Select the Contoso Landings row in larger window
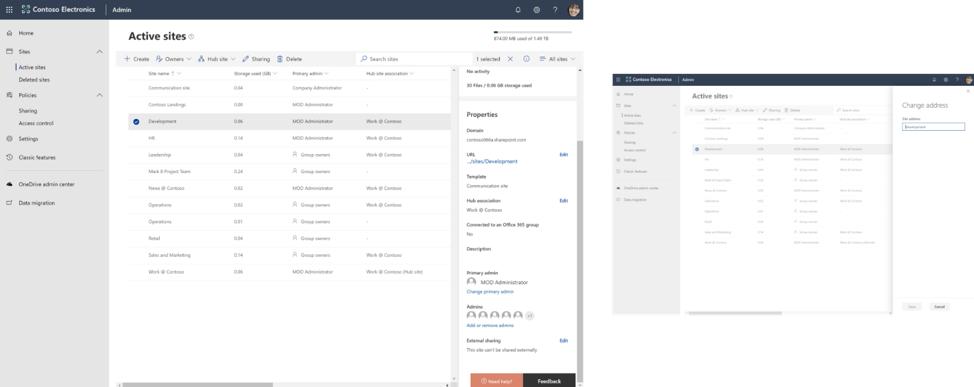Viewport: 974px width, 387px height. [x=289, y=104]
